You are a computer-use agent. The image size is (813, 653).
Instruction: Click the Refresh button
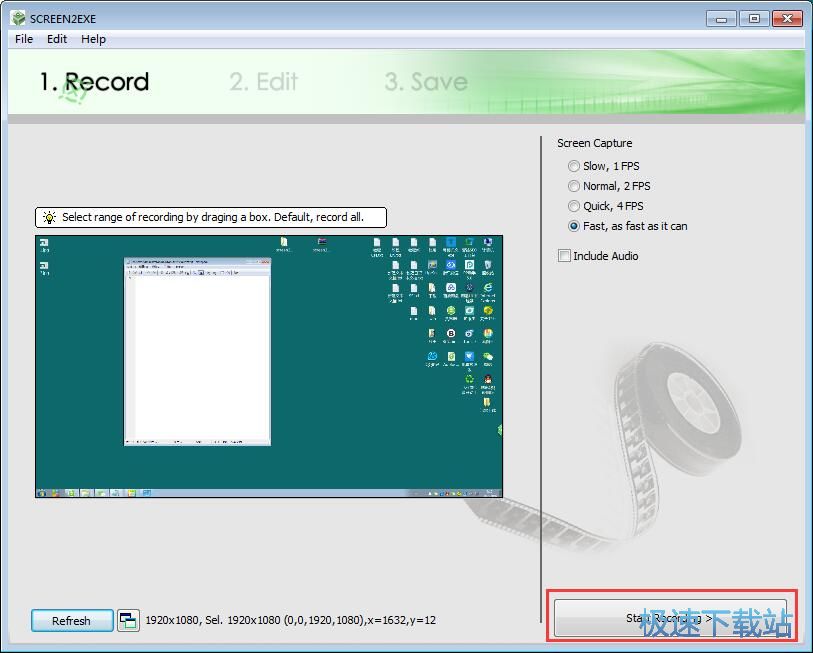click(x=71, y=620)
